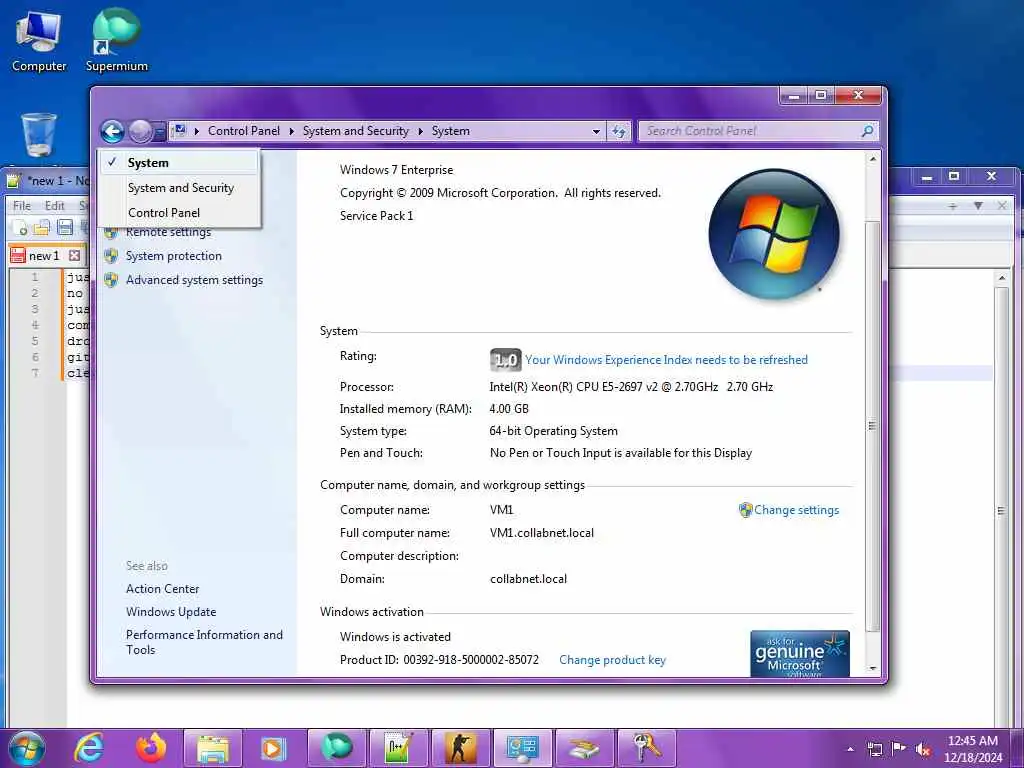The height and width of the screenshot is (768, 1024).
Task: Open Counter-Strike icon in taskbar
Action: coord(460,748)
